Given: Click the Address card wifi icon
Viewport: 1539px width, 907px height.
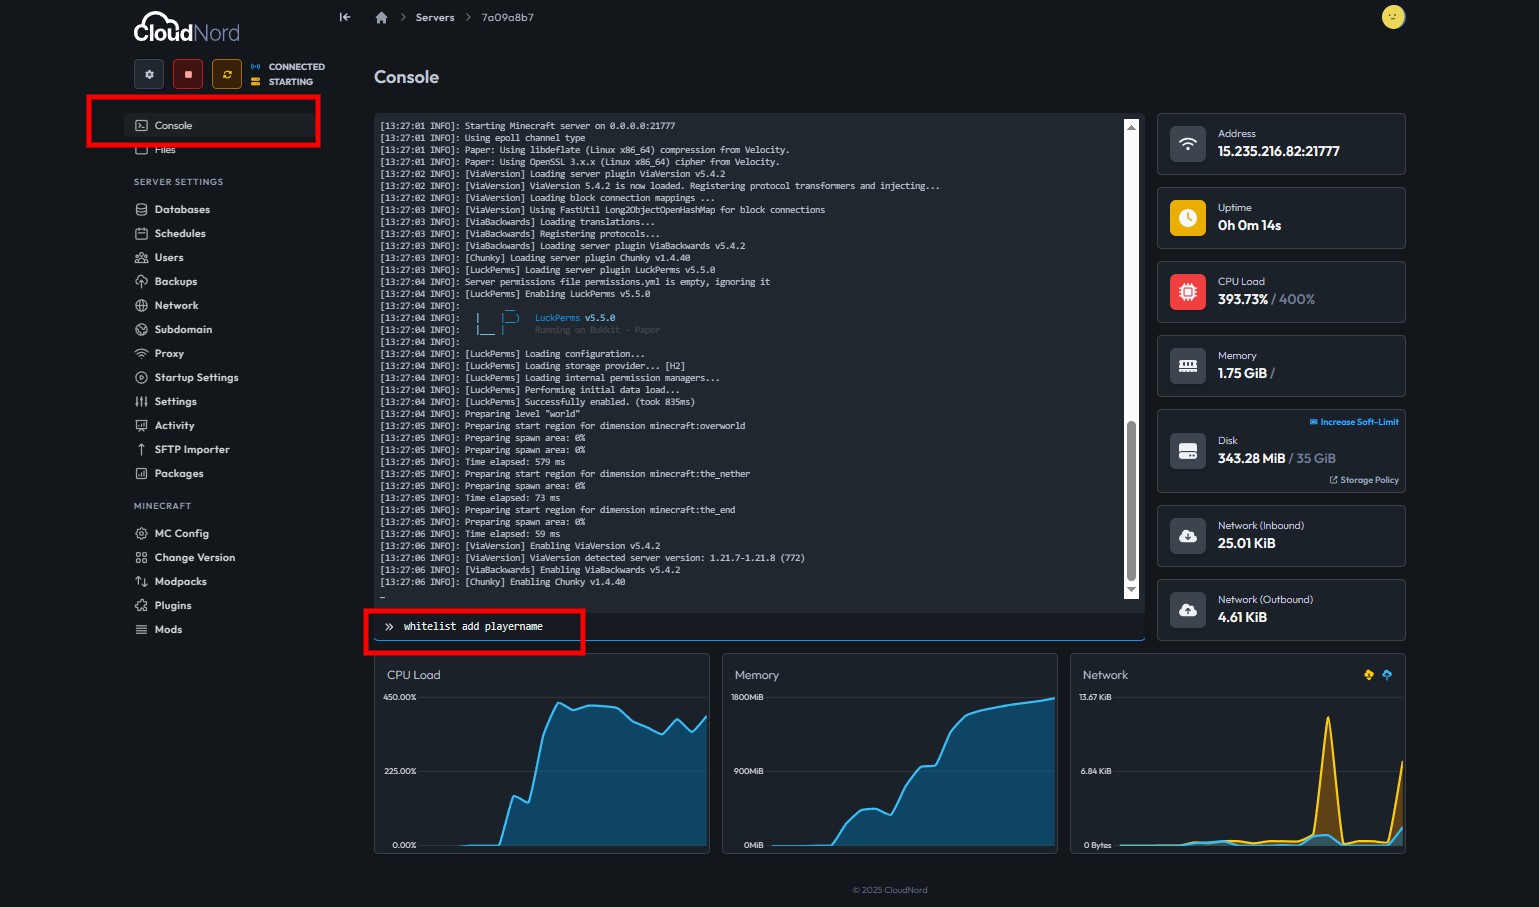Looking at the screenshot, I should tap(1188, 144).
